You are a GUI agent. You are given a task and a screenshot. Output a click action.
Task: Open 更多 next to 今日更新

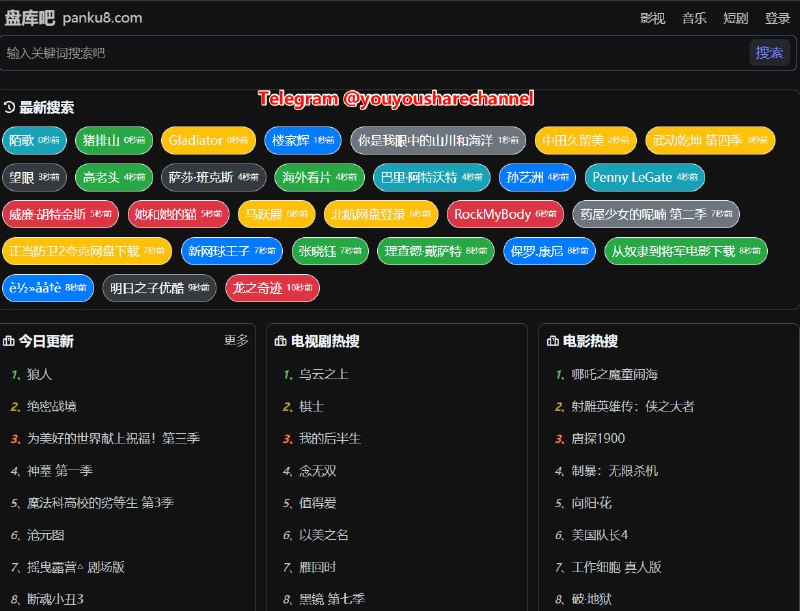click(234, 341)
